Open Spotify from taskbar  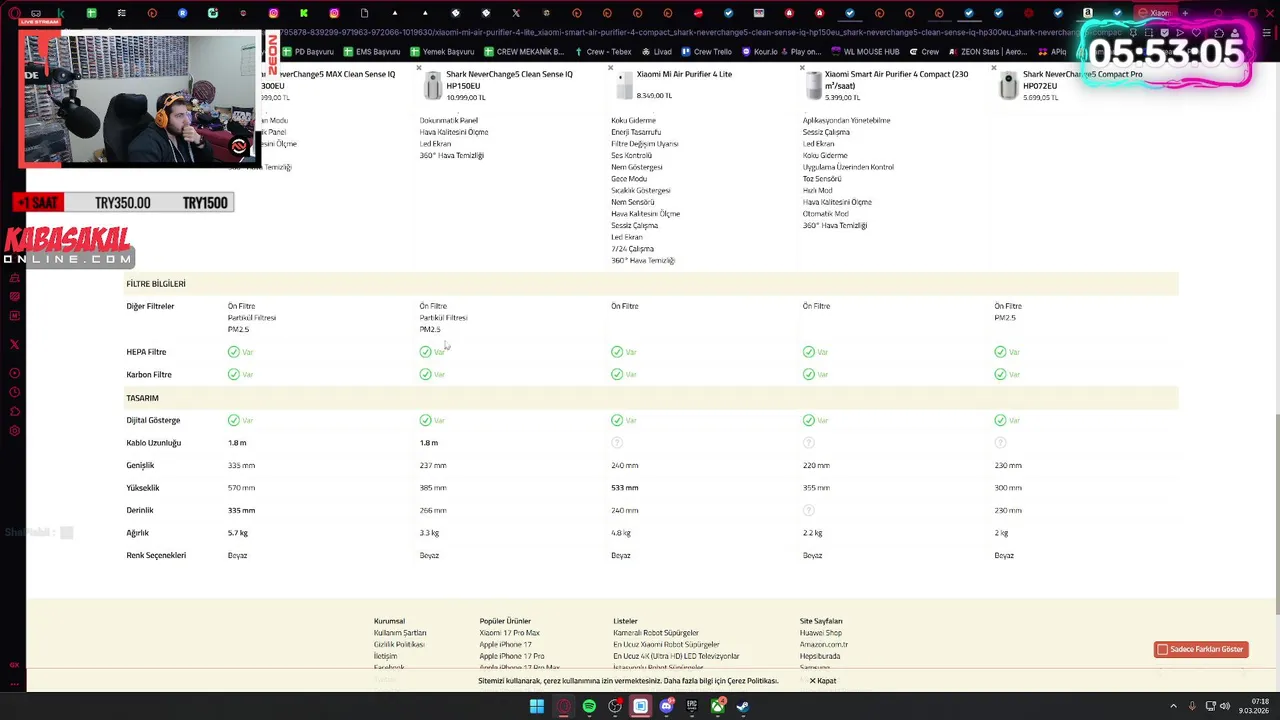(589, 706)
